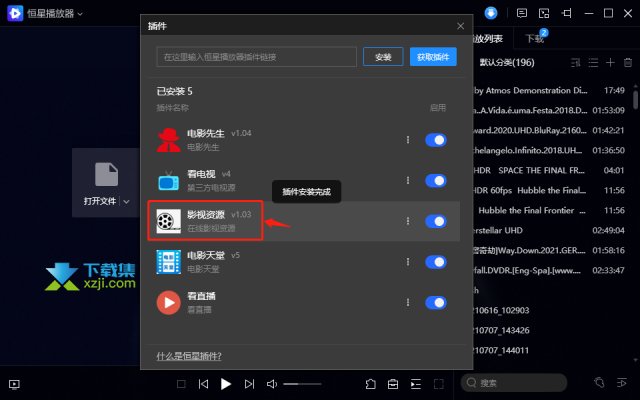The width and height of the screenshot is (640, 400).
Task: Click the blue download icon in title bar
Action: pyautogui.click(x=491, y=13)
